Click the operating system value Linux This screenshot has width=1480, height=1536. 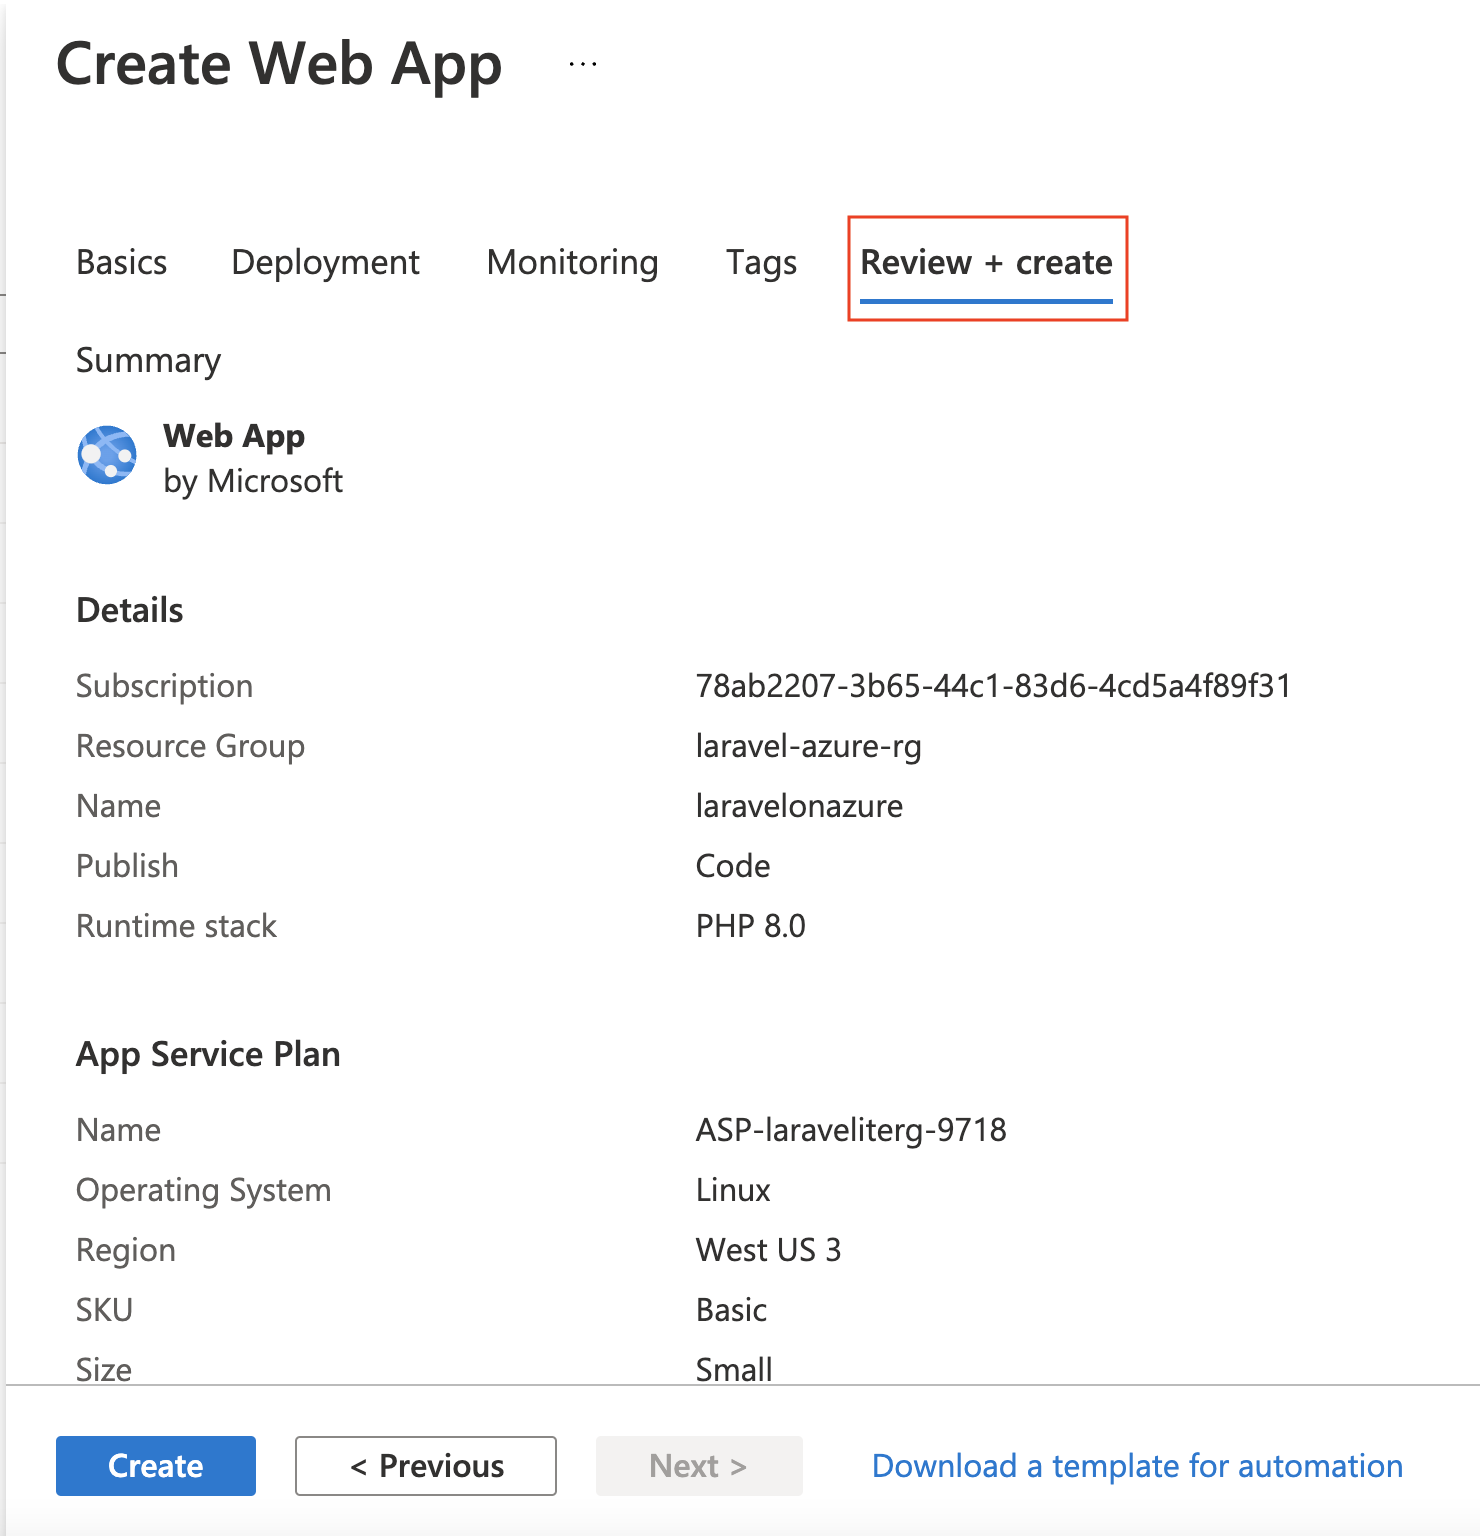(x=733, y=1190)
